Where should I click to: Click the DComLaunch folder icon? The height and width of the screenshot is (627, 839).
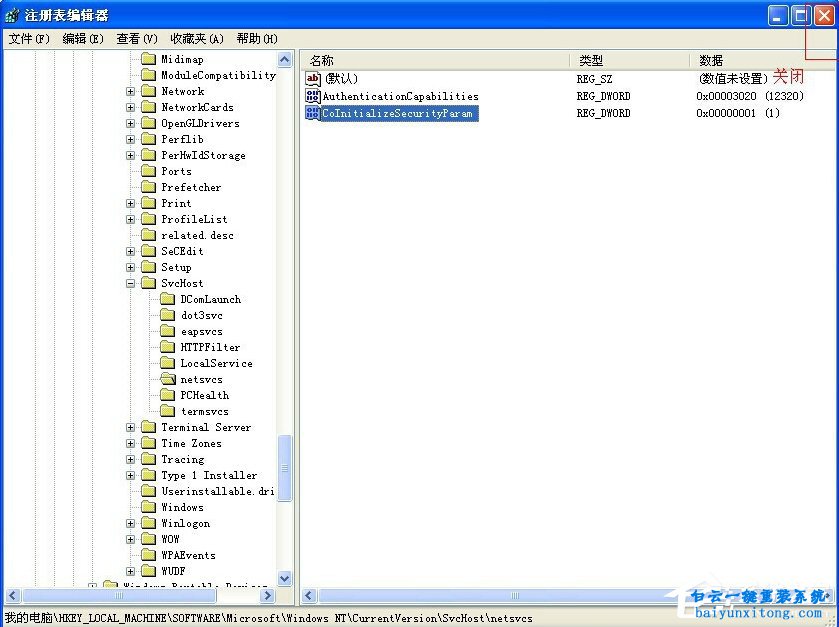point(169,299)
